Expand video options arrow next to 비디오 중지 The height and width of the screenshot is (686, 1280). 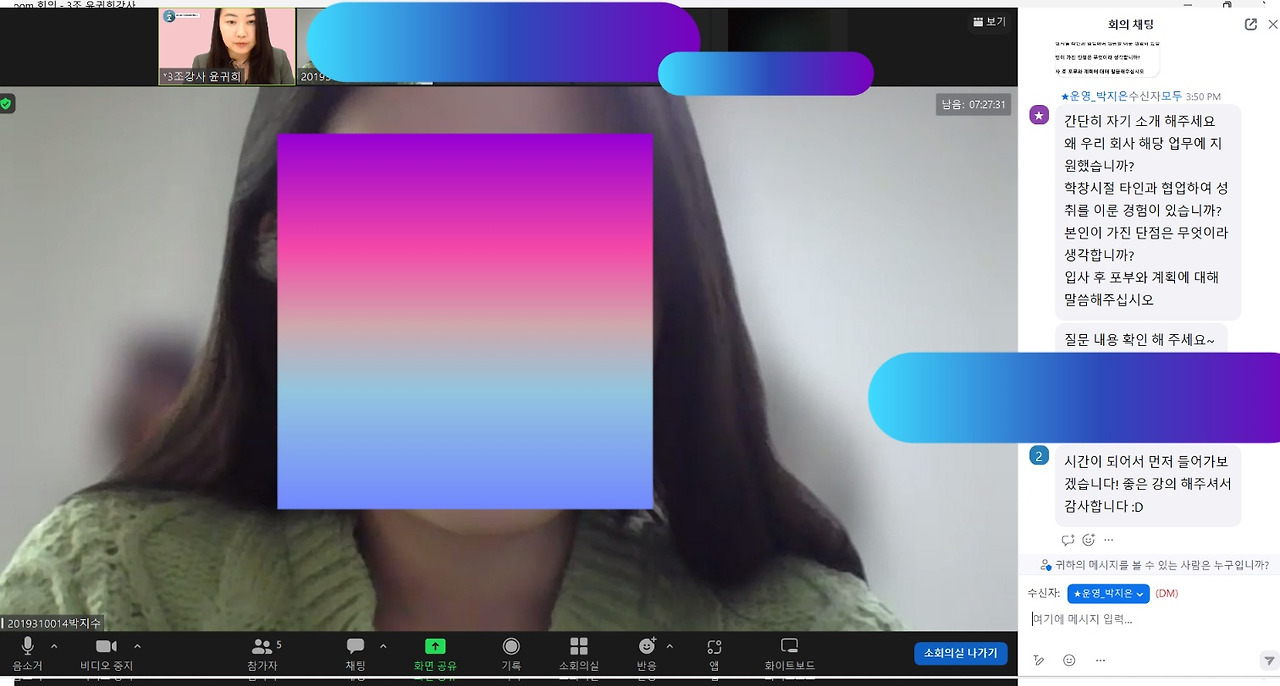coord(137,646)
